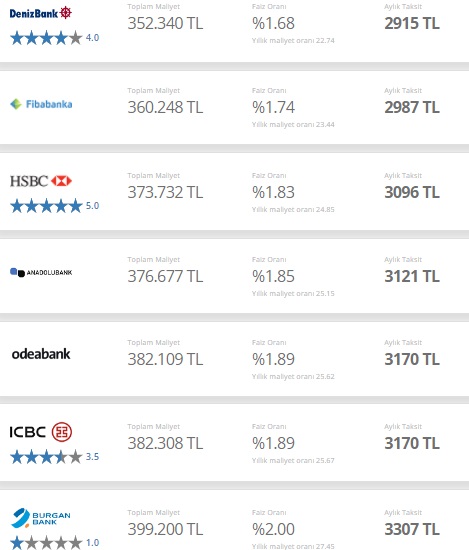The image size is (469, 550).
Task: Select Fibabanka's 2987 TL monthly installment
Action: pos(412,107)
